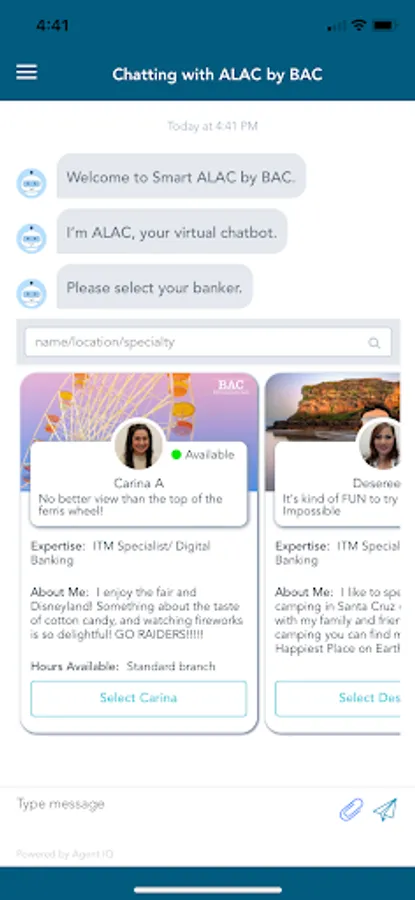Tap the paper plane send icon
This screenshot has height=900, width=415.
385,809
